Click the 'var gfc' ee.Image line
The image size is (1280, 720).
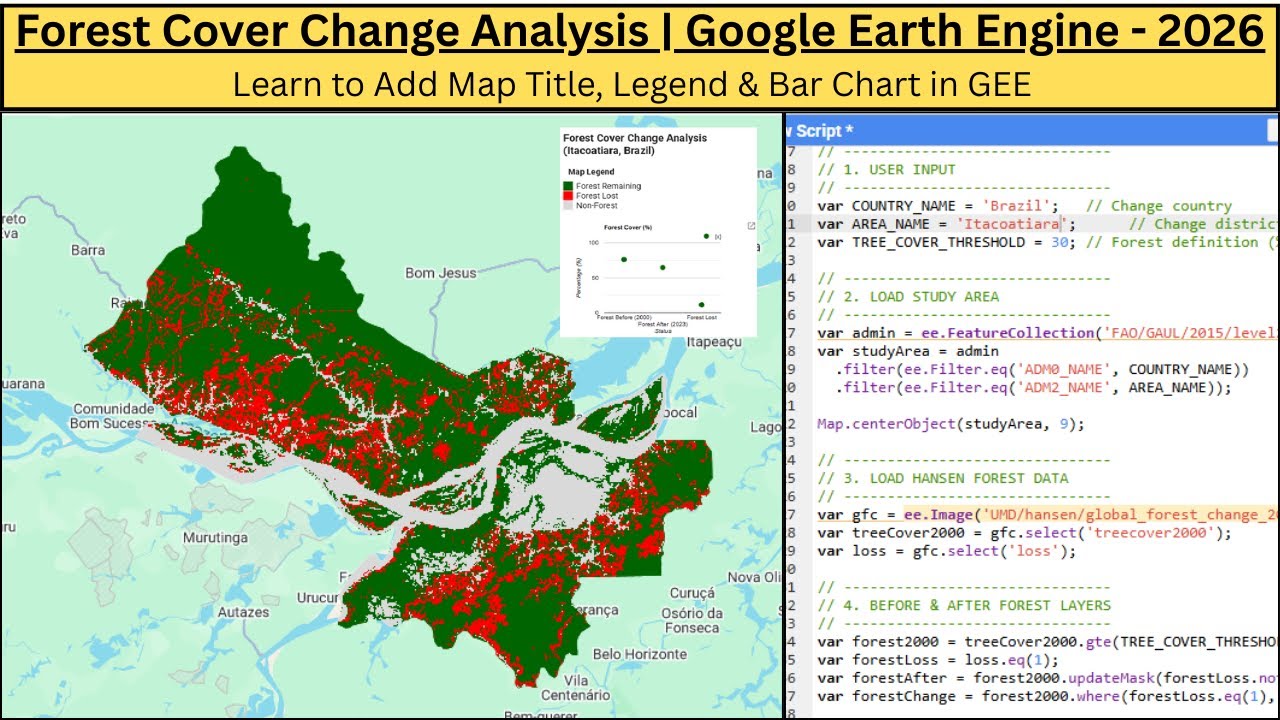coord(1047,514)
